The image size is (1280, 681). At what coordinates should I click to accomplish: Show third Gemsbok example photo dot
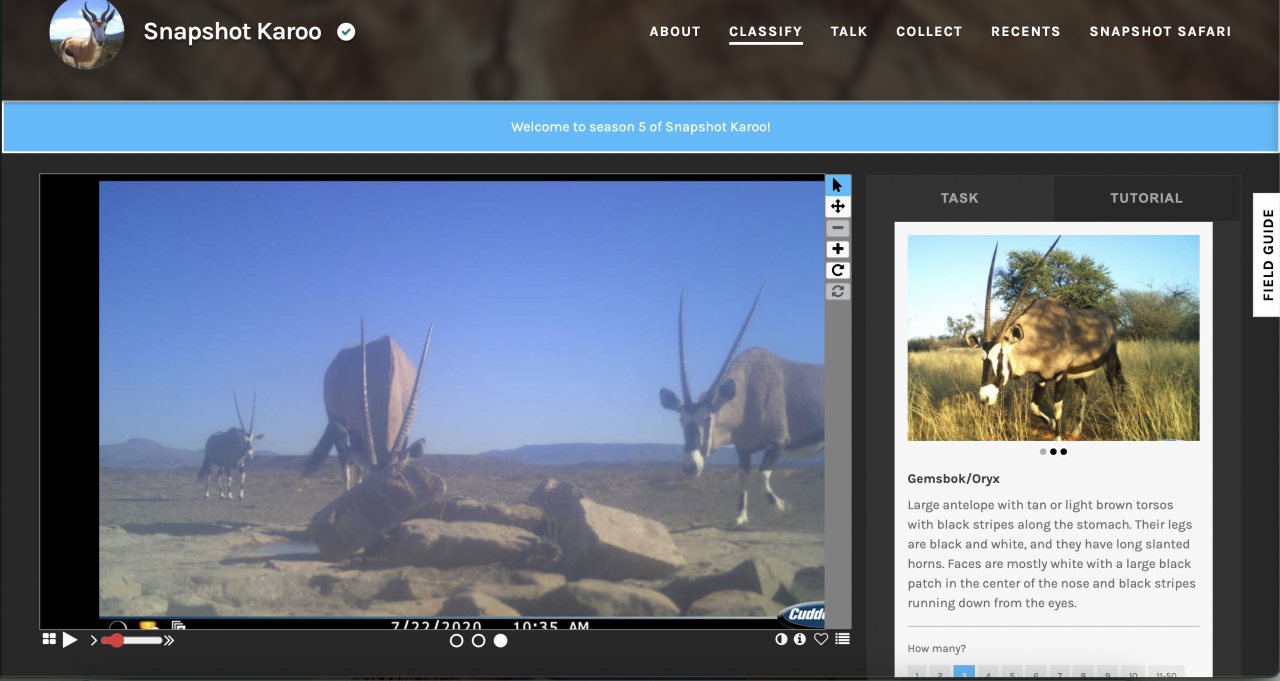tap(1063, 451)
